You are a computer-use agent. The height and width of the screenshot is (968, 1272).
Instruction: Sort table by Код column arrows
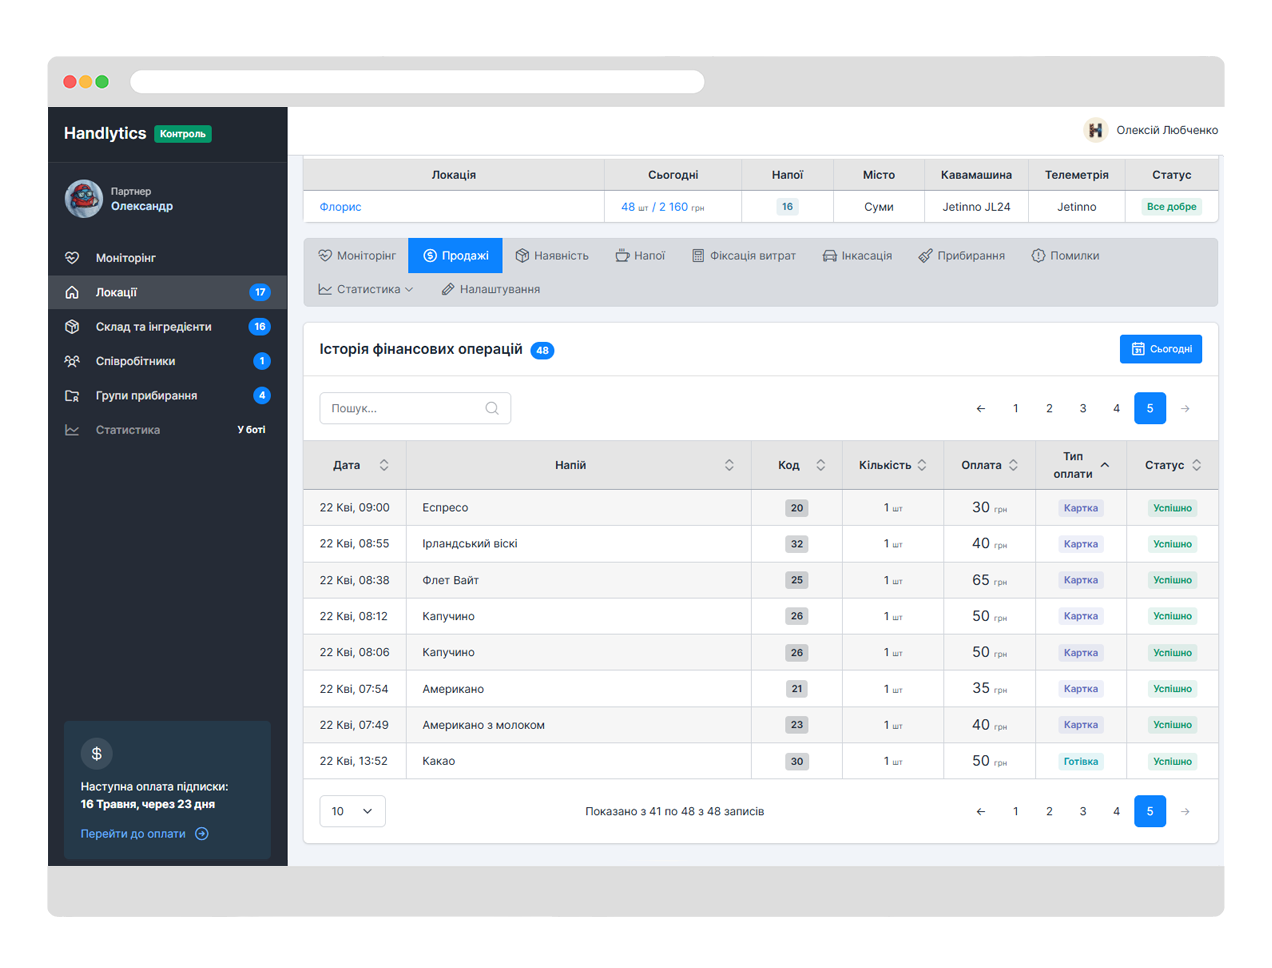[821, 465]
